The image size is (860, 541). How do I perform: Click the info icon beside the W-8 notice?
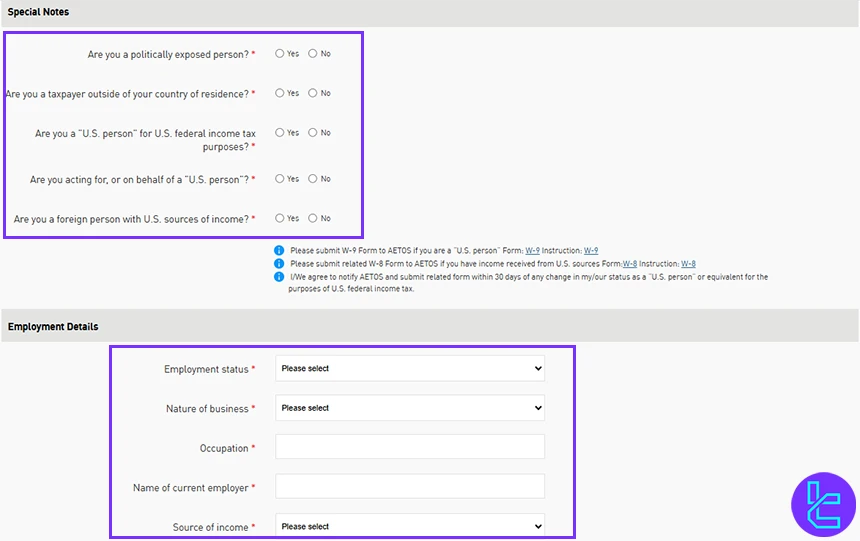(x=279, y=264)
